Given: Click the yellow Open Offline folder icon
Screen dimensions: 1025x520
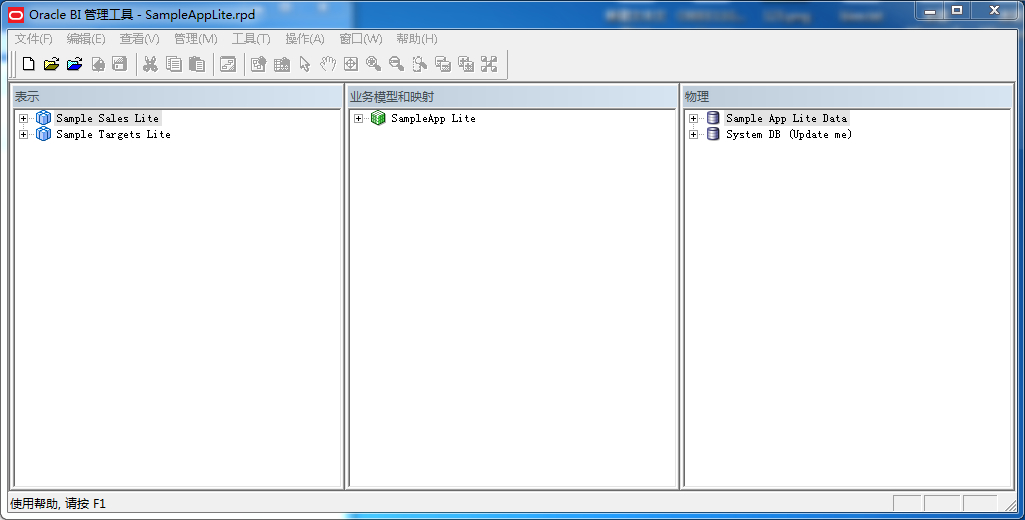Looking at the screenshot, I should (x=52, y=63).
